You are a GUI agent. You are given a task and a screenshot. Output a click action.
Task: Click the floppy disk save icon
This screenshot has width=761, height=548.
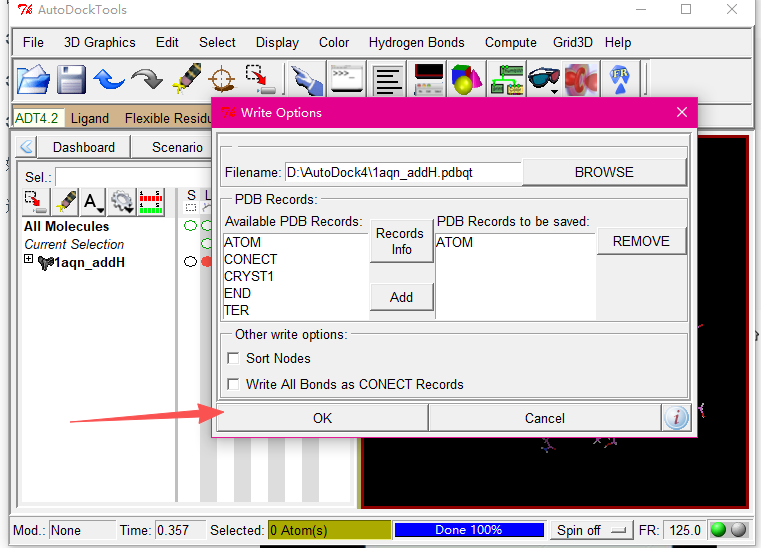(71, 78)
